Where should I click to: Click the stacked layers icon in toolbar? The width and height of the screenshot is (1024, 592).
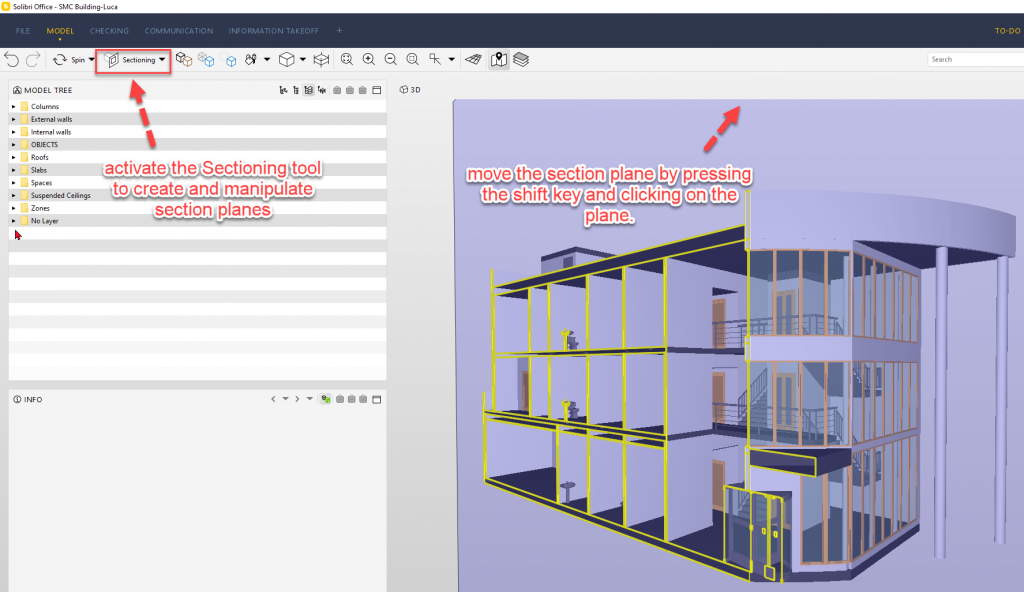pos(520,59)
